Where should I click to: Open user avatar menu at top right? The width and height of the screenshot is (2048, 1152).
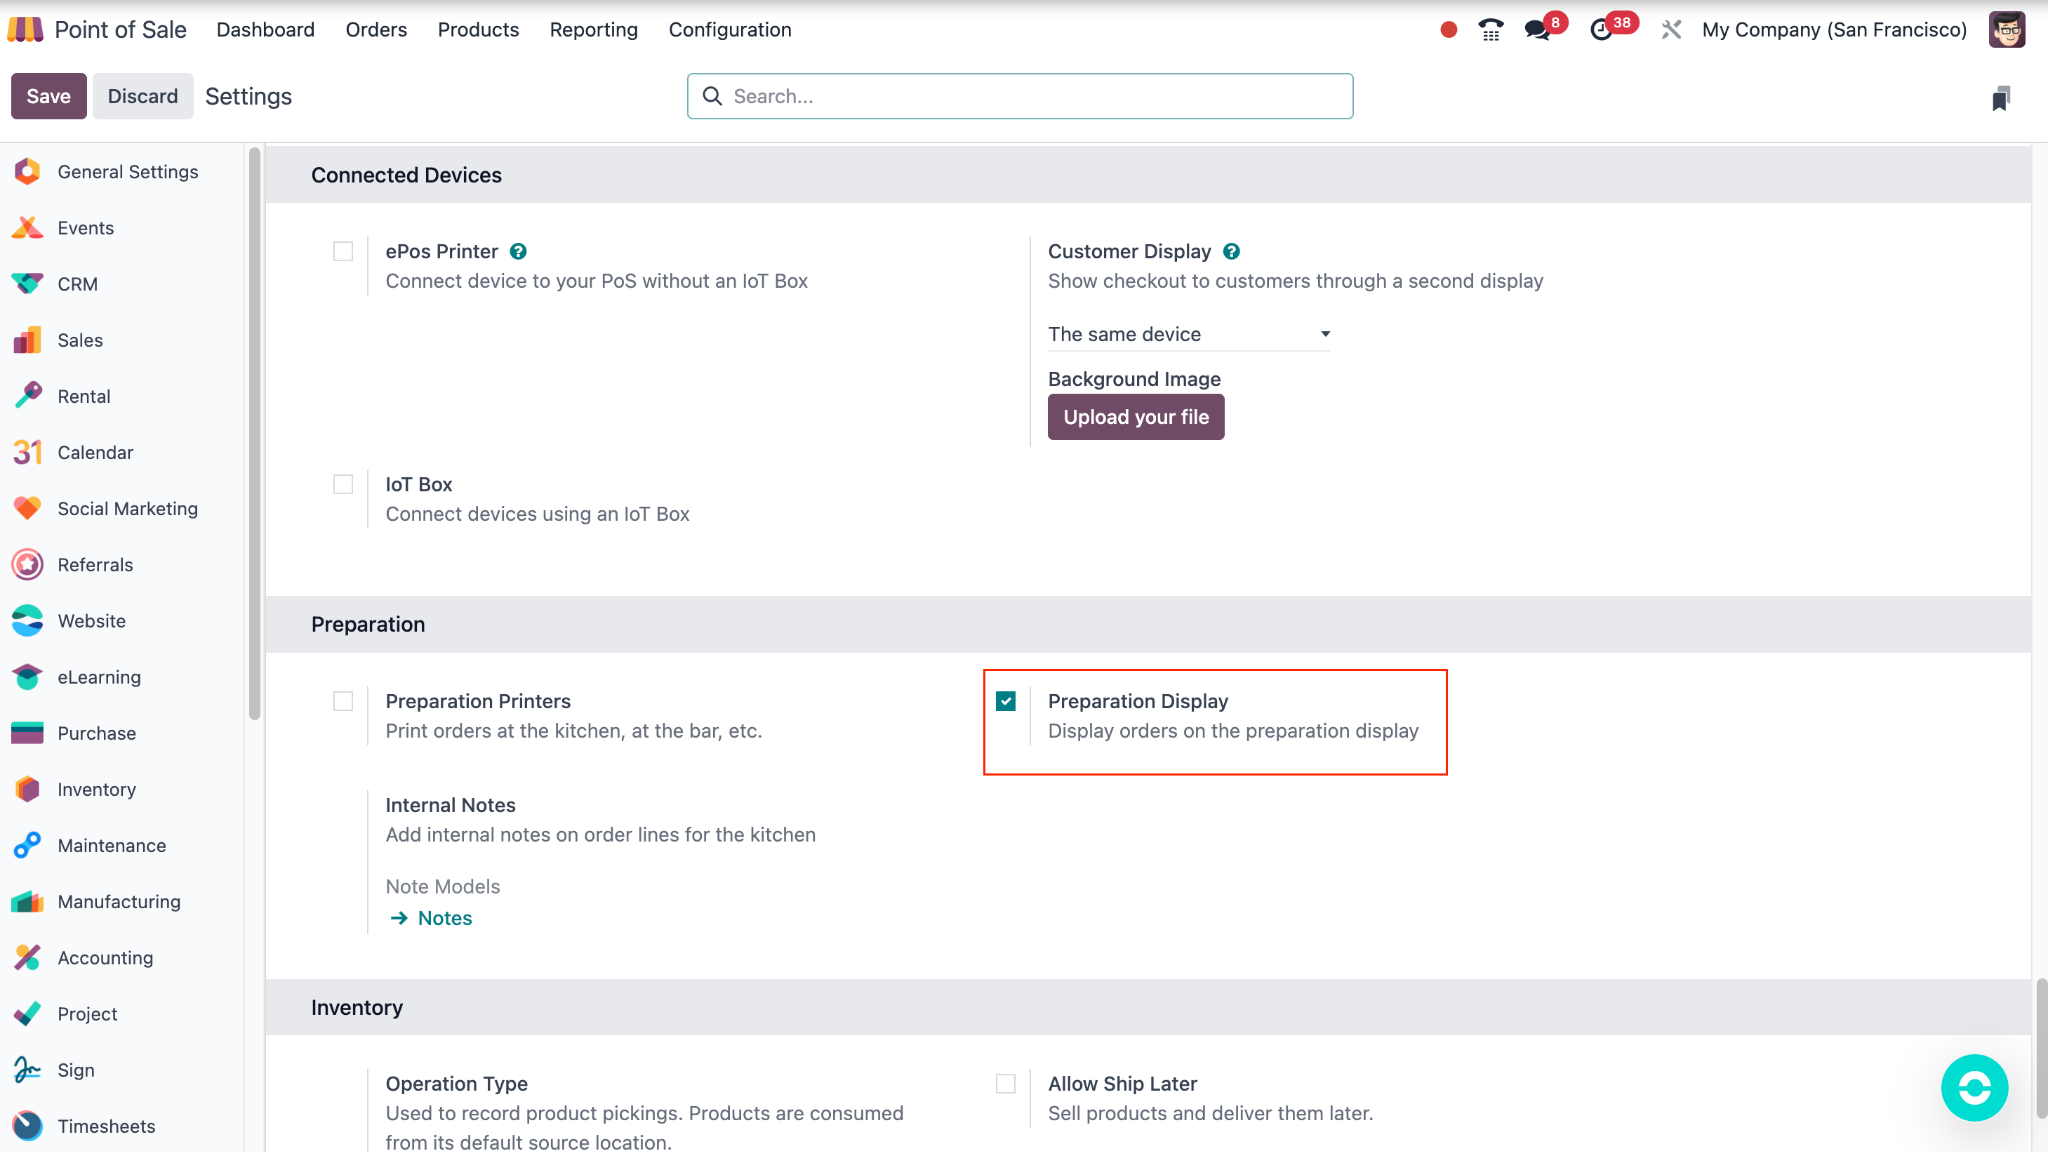coord(2006,30)
